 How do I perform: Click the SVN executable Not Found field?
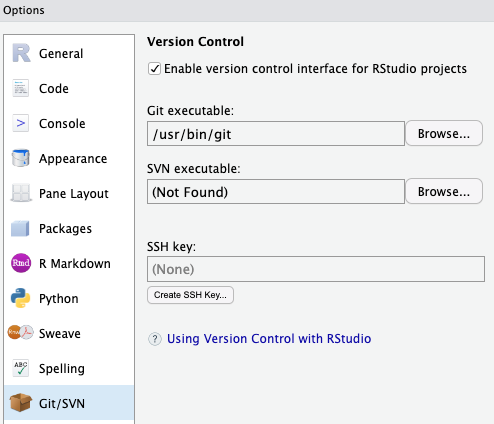click(x=276, y=192)
